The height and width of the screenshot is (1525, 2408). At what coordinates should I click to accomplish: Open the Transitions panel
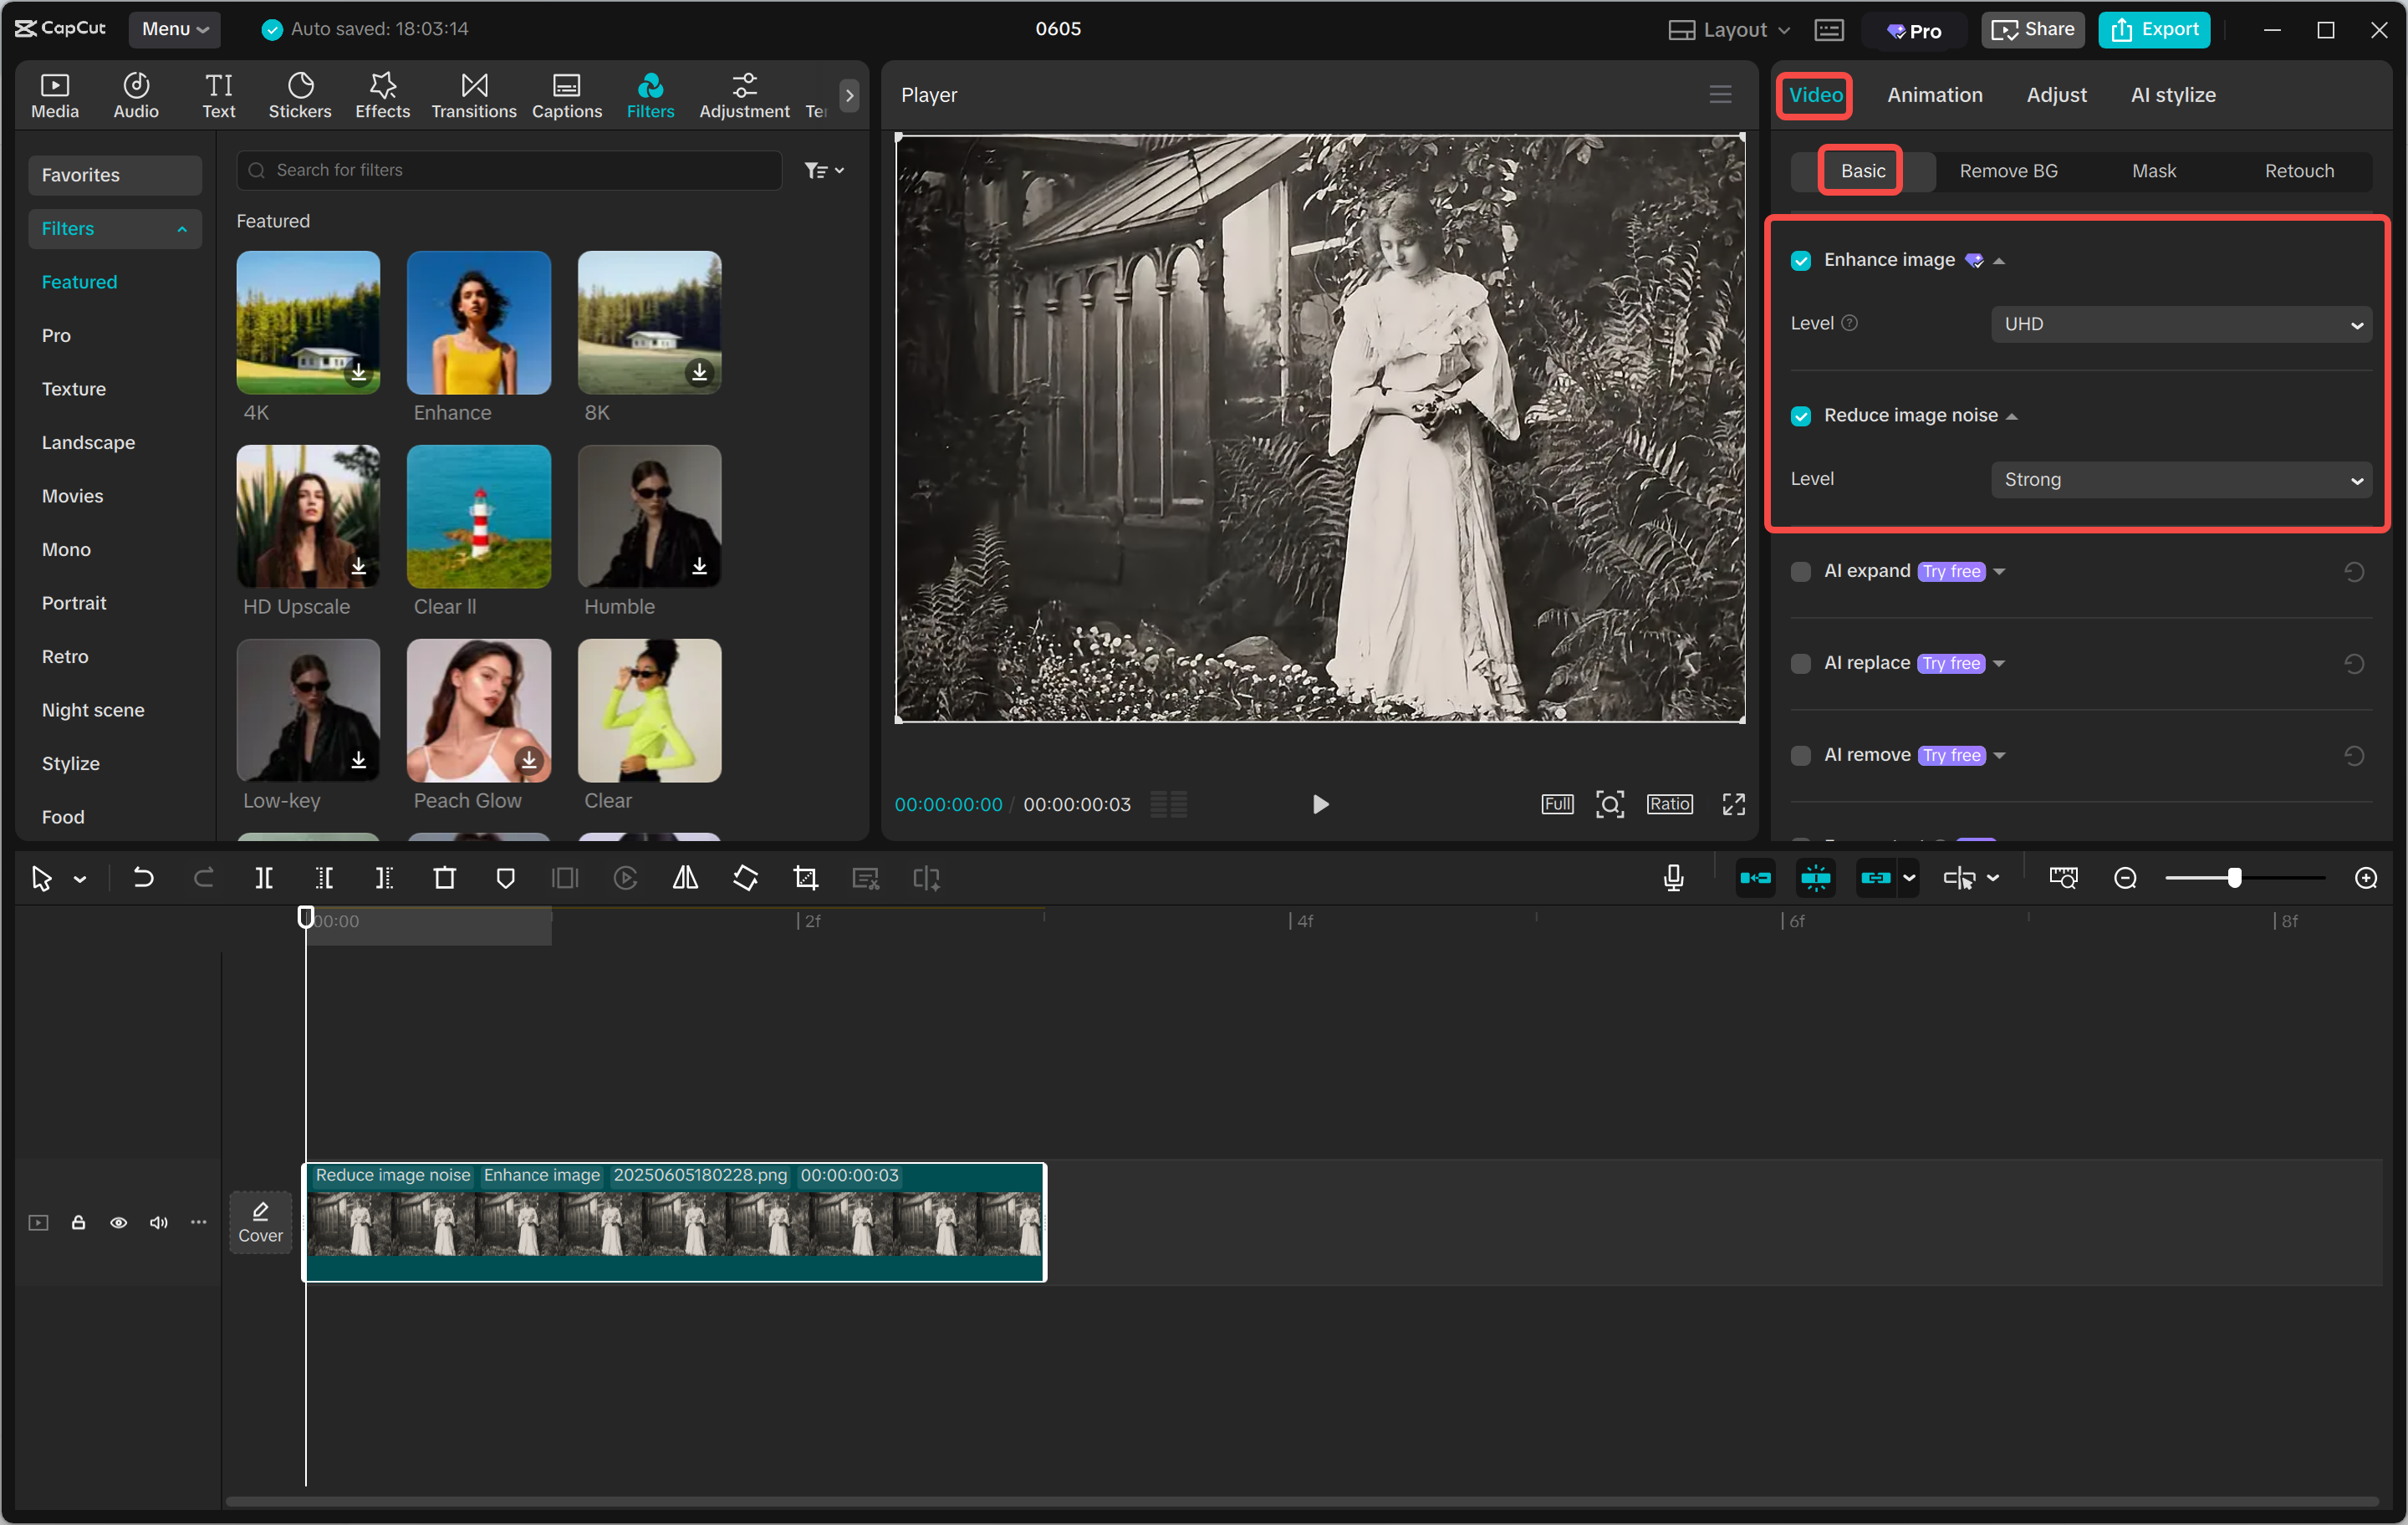pos(473,95)
